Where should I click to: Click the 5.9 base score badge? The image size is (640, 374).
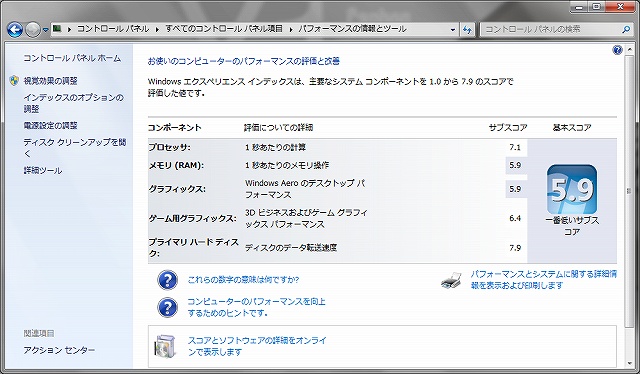tap(572, 189)
